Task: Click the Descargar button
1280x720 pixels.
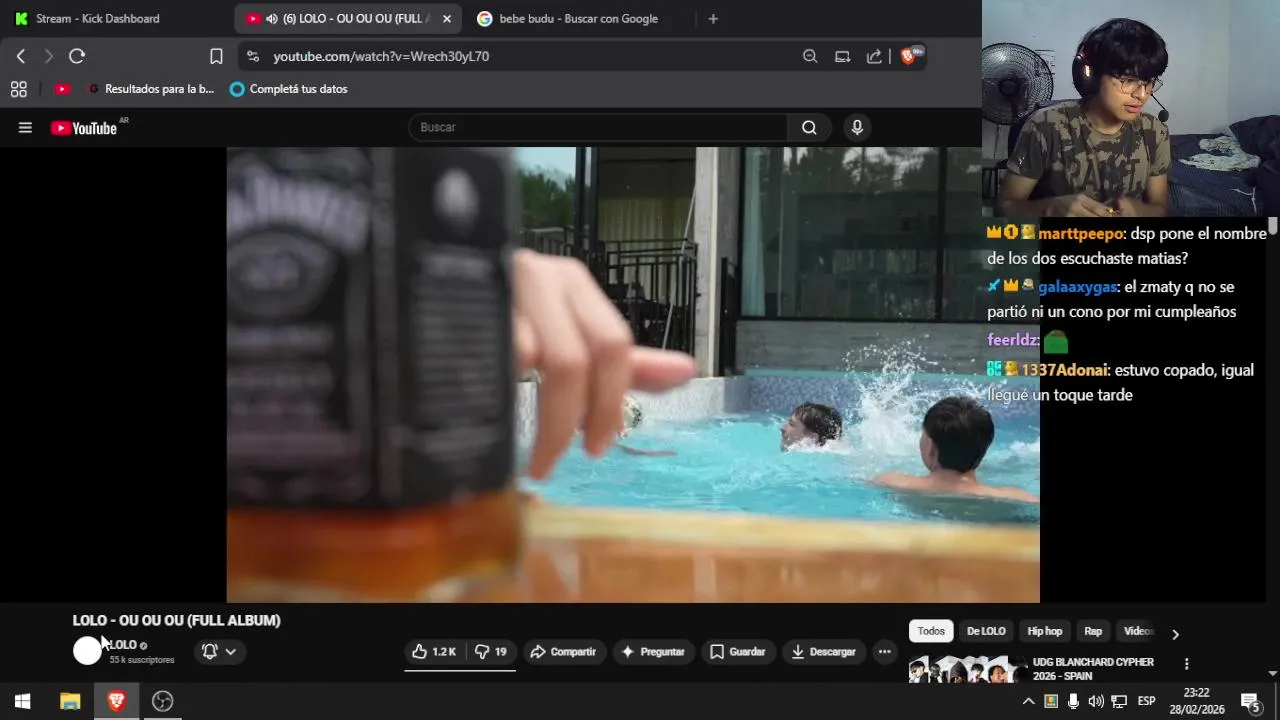Action: tap(824, 651)
